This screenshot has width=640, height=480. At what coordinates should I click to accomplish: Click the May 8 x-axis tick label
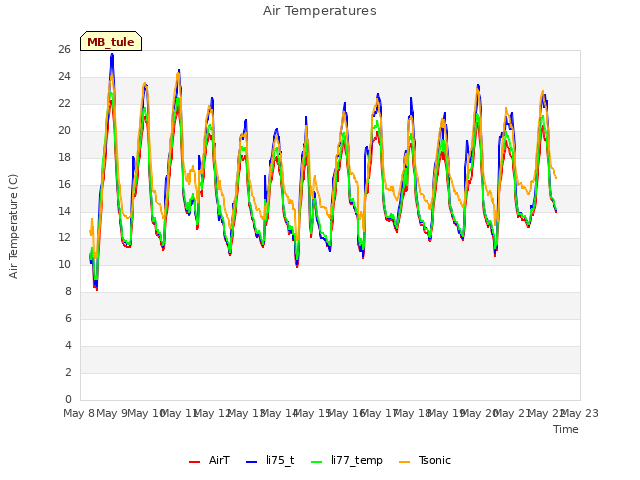[79, 413]
